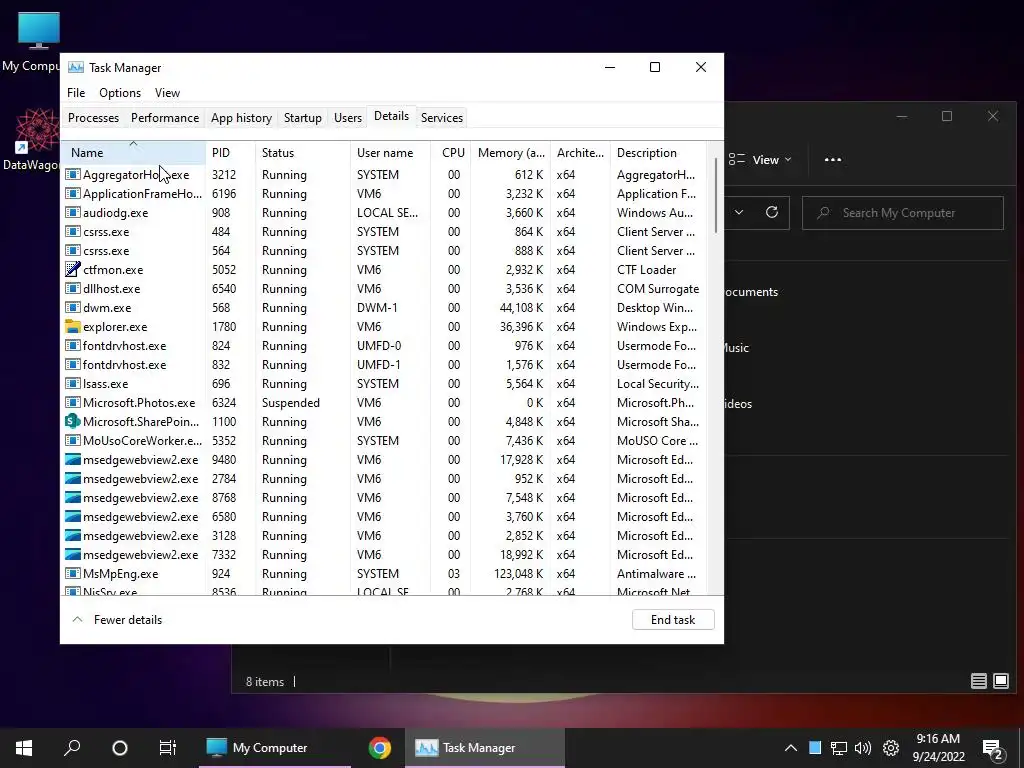Open taskbar search magnifier

(x=72, y=748)
